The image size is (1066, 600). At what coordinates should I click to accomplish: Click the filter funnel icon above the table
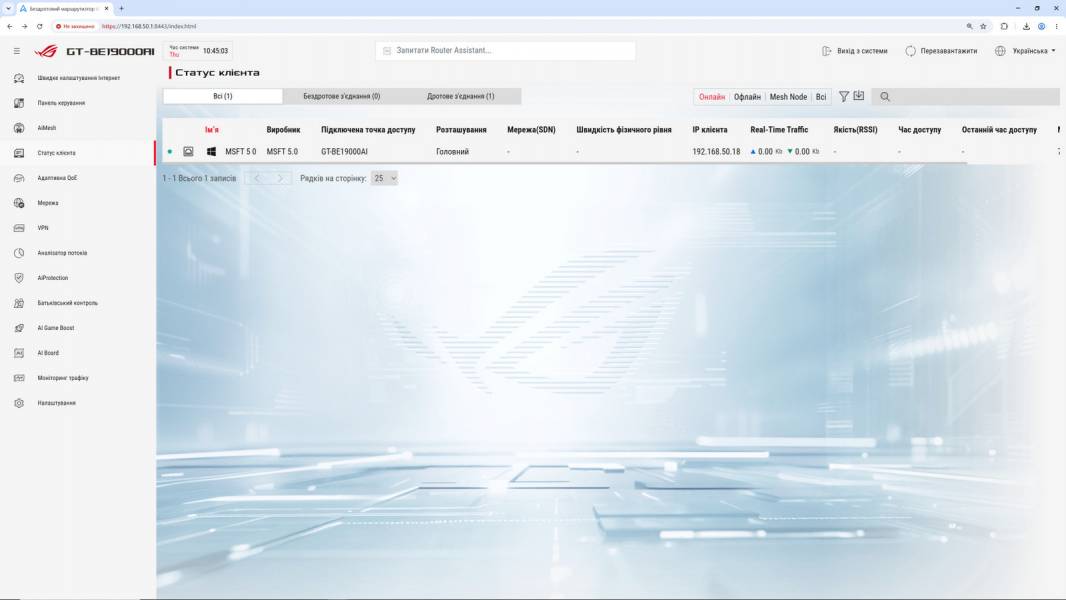(x=844, y=96)
